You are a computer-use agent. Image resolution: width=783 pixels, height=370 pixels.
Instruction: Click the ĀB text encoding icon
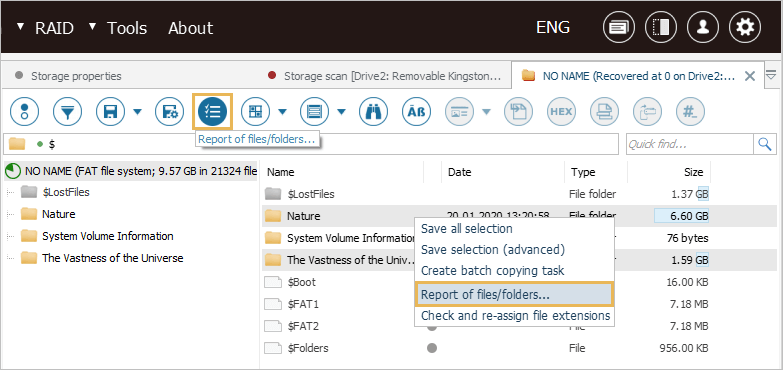[x=416, y=111]
